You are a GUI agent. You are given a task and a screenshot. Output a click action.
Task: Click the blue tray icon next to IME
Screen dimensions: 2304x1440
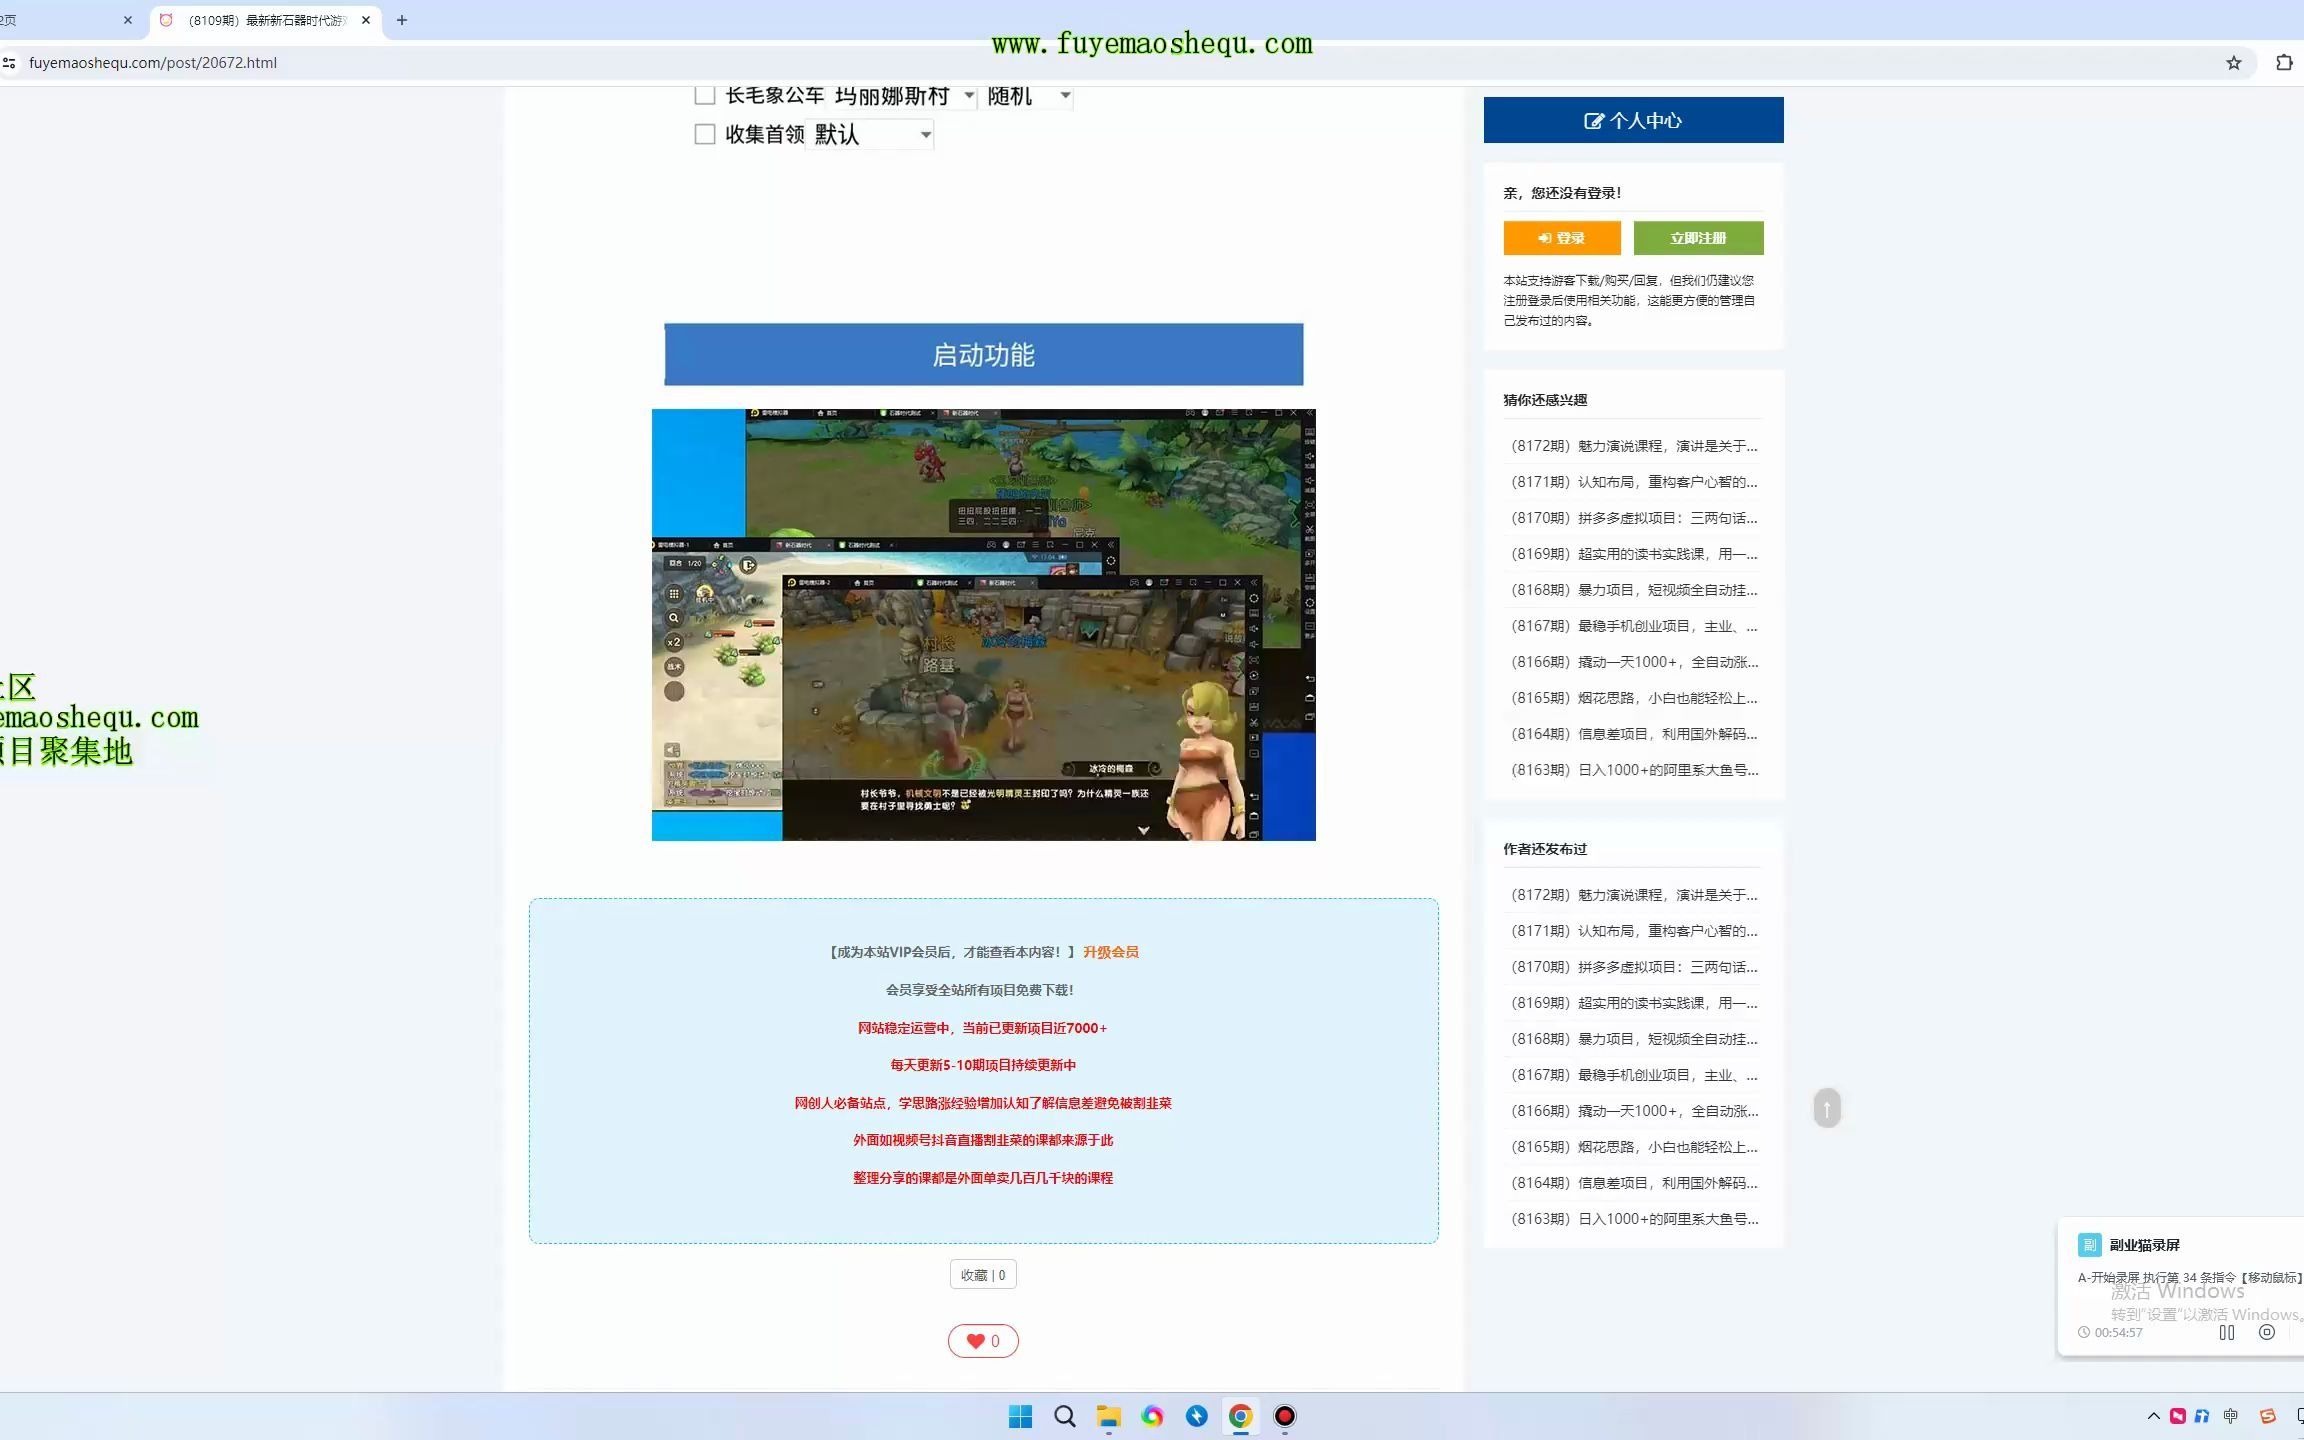pos(2202,1416)
